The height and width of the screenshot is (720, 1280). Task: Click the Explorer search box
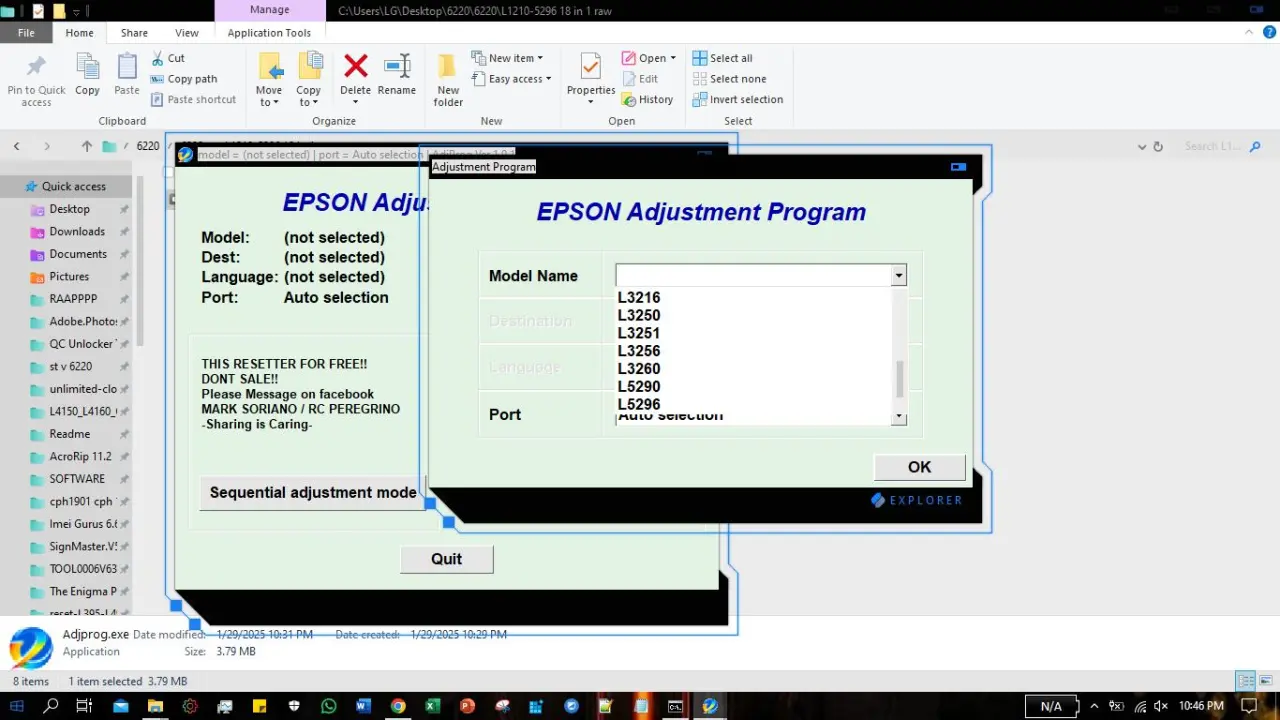click(1220, 146)
